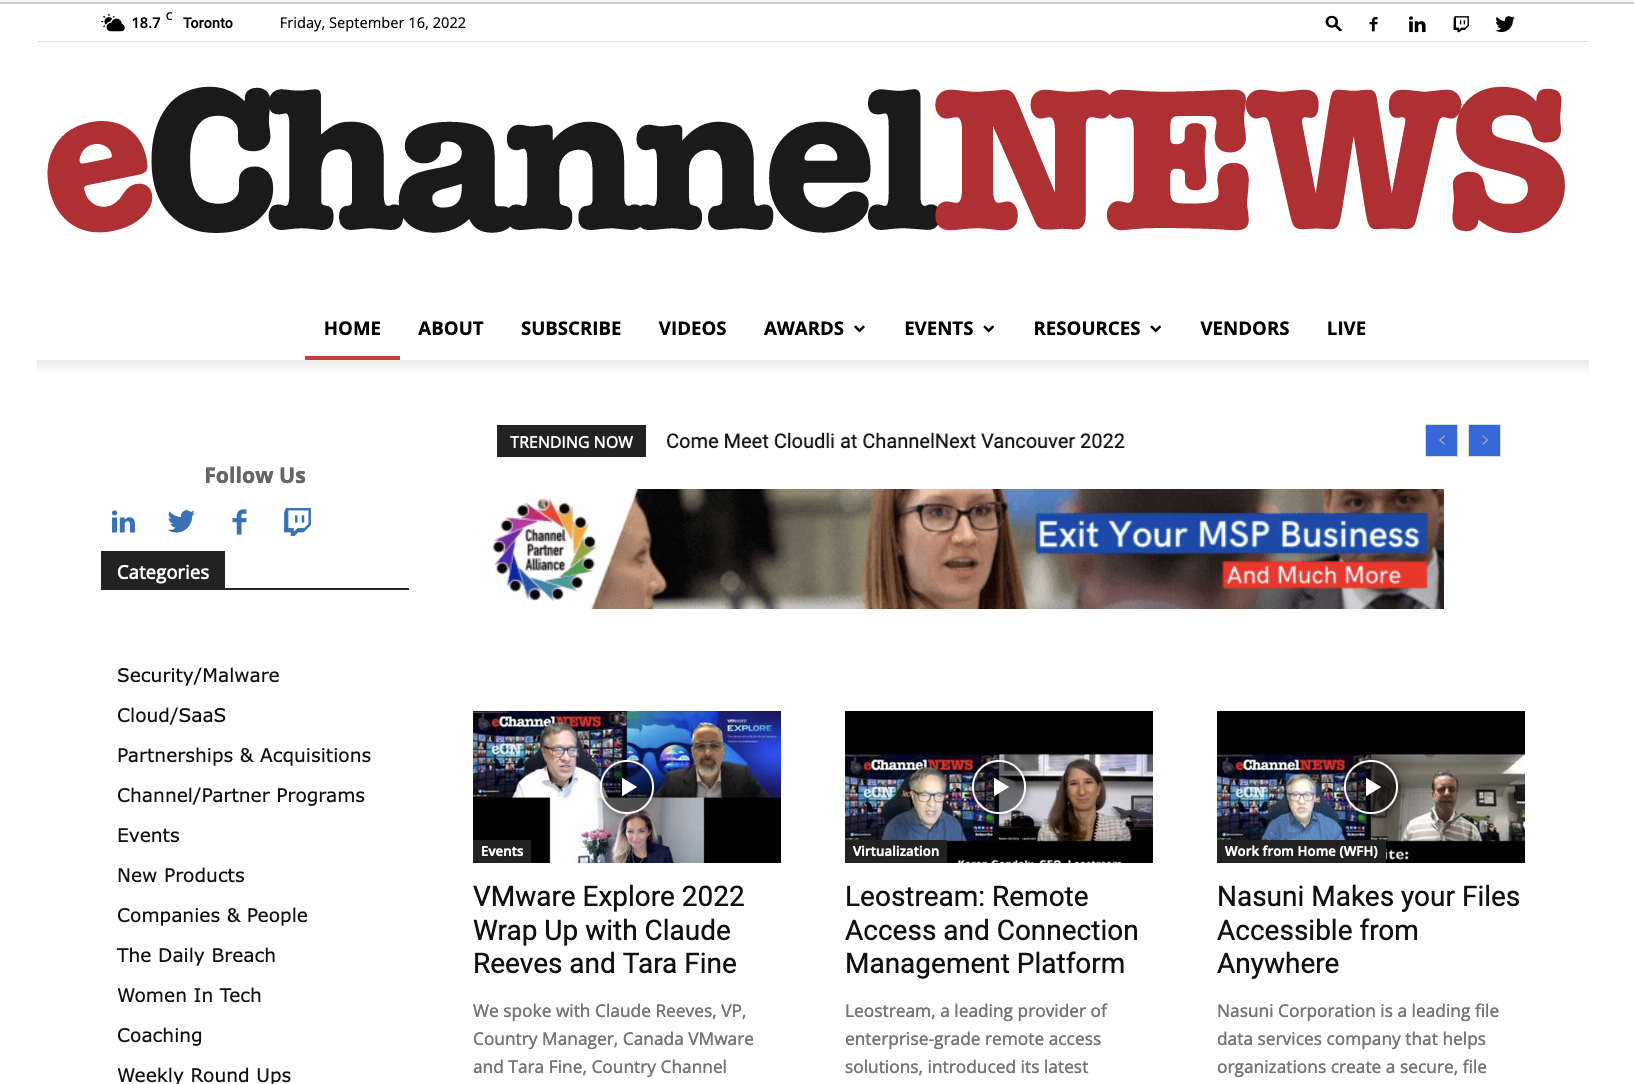This screenshot has height=1084, width=1634.
Task: Click Virtualization tag on Leostream thumbnail
Action: (x=896, y=851)
